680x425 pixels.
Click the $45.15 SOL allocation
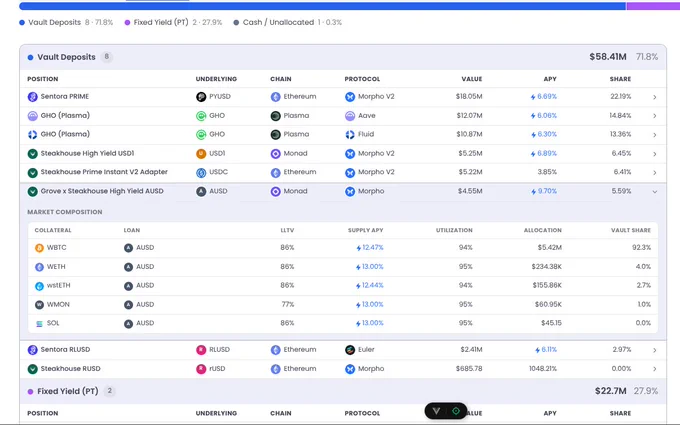click(x=551, y=323)
